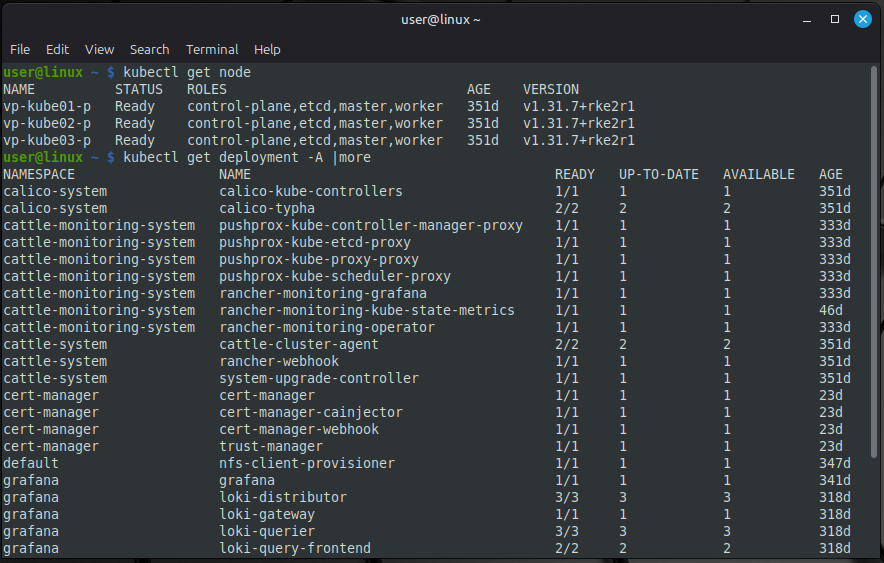Open the View menu
The height and width of the screenshot is (563, 884).
(x=99, y=49)
